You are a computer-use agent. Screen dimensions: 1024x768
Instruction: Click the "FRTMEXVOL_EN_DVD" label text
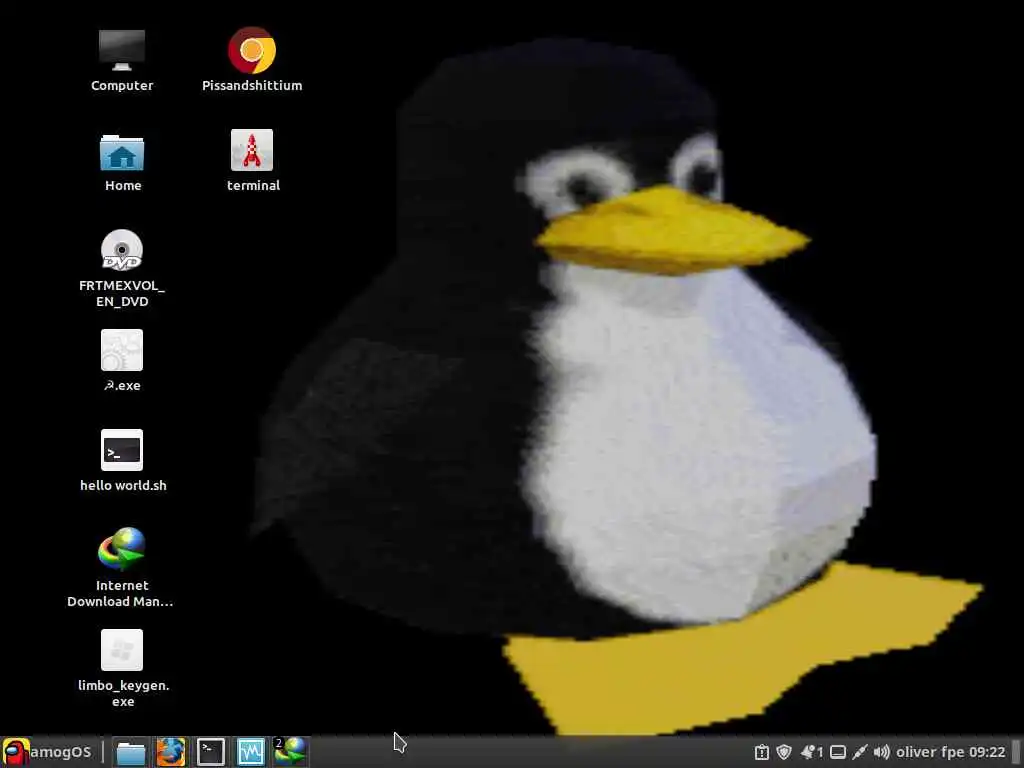(x=122, y=293)
